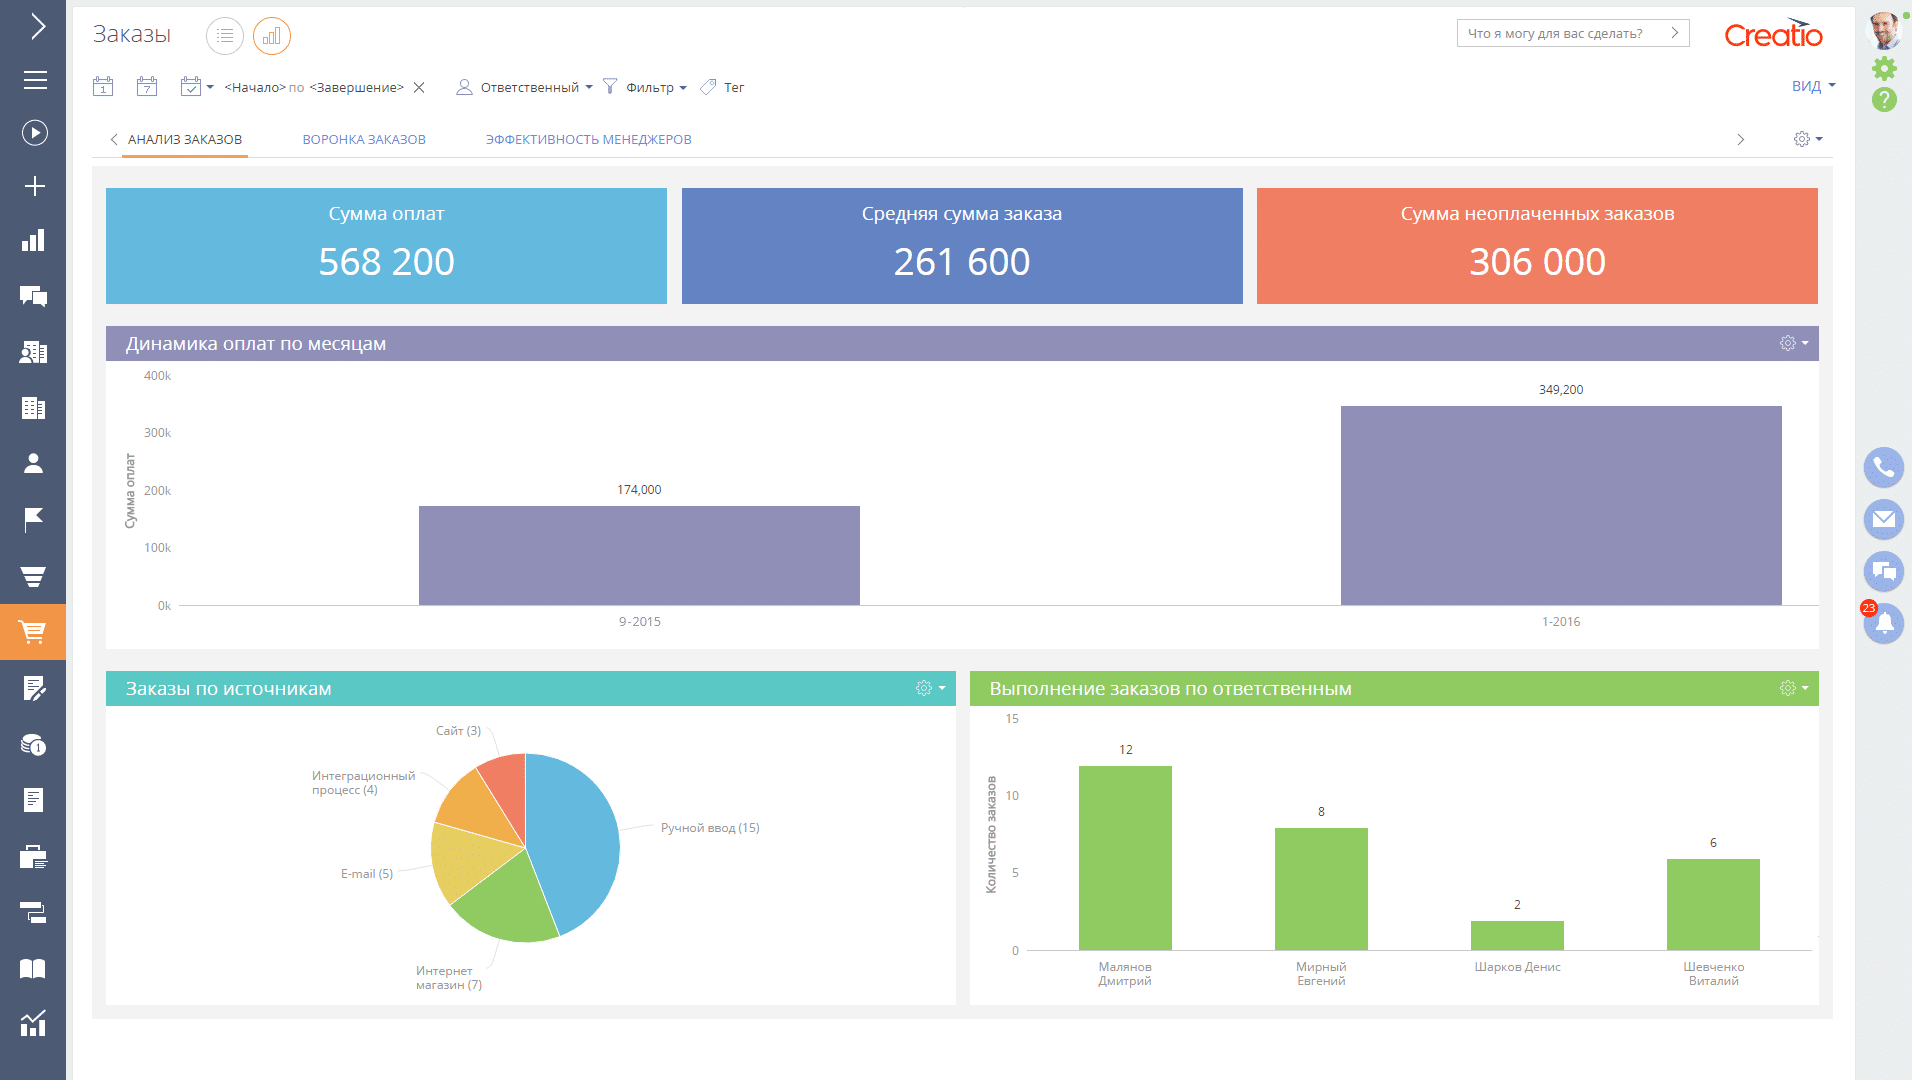Open the Фильтр dropdown menu
This screenshot has width=1912, height=1080.
click(645, 87)
